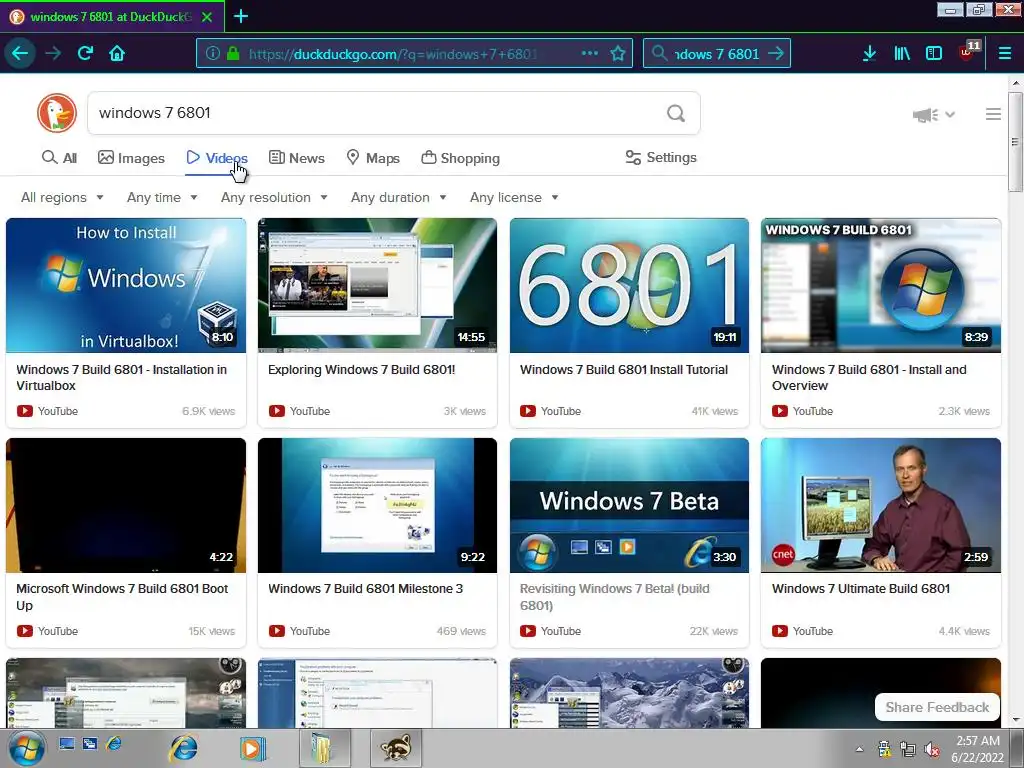Close the DuckDuckGo browser tab

coord(207,17)
